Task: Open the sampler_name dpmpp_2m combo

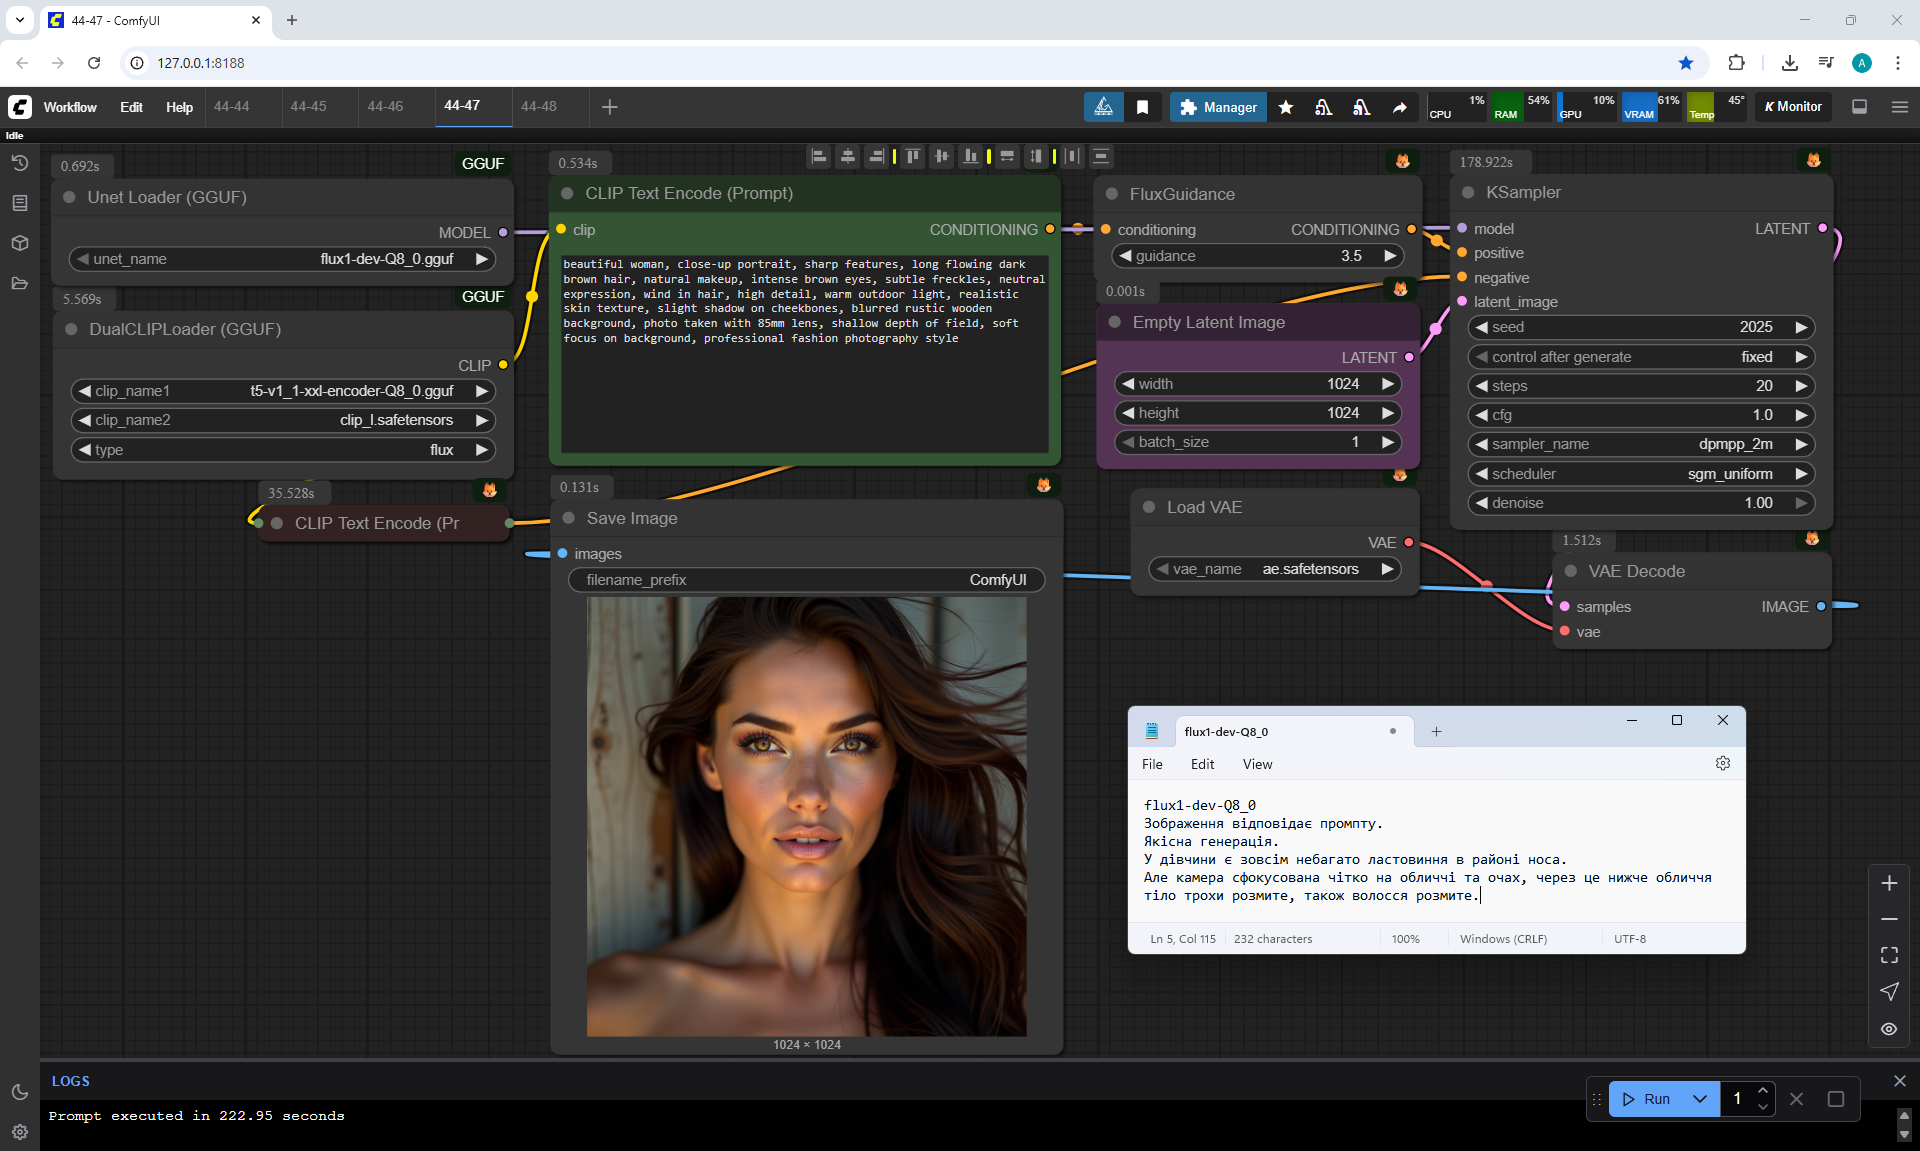Action: 1640,444
